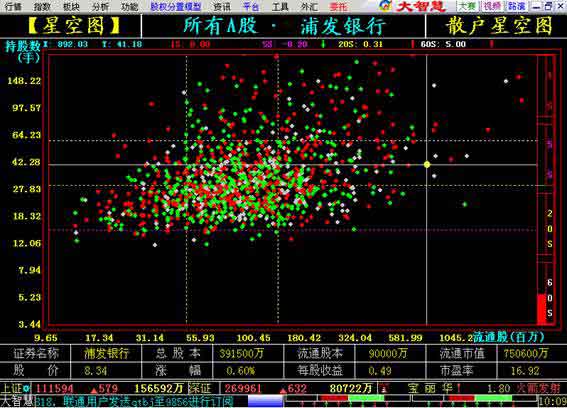Click the 宝丽华 ticker text
The image size is (567, 408).
coord(430,389)
